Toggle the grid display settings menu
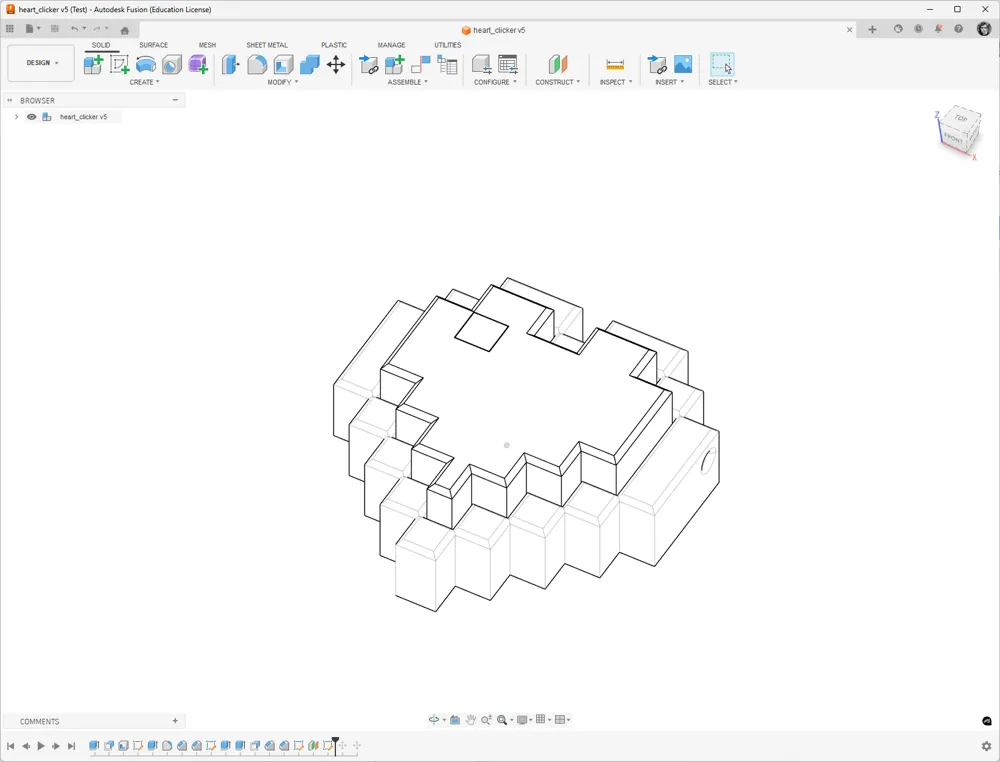The height and width of the screenshot is (762, 1000). click(x=541, y=719)
